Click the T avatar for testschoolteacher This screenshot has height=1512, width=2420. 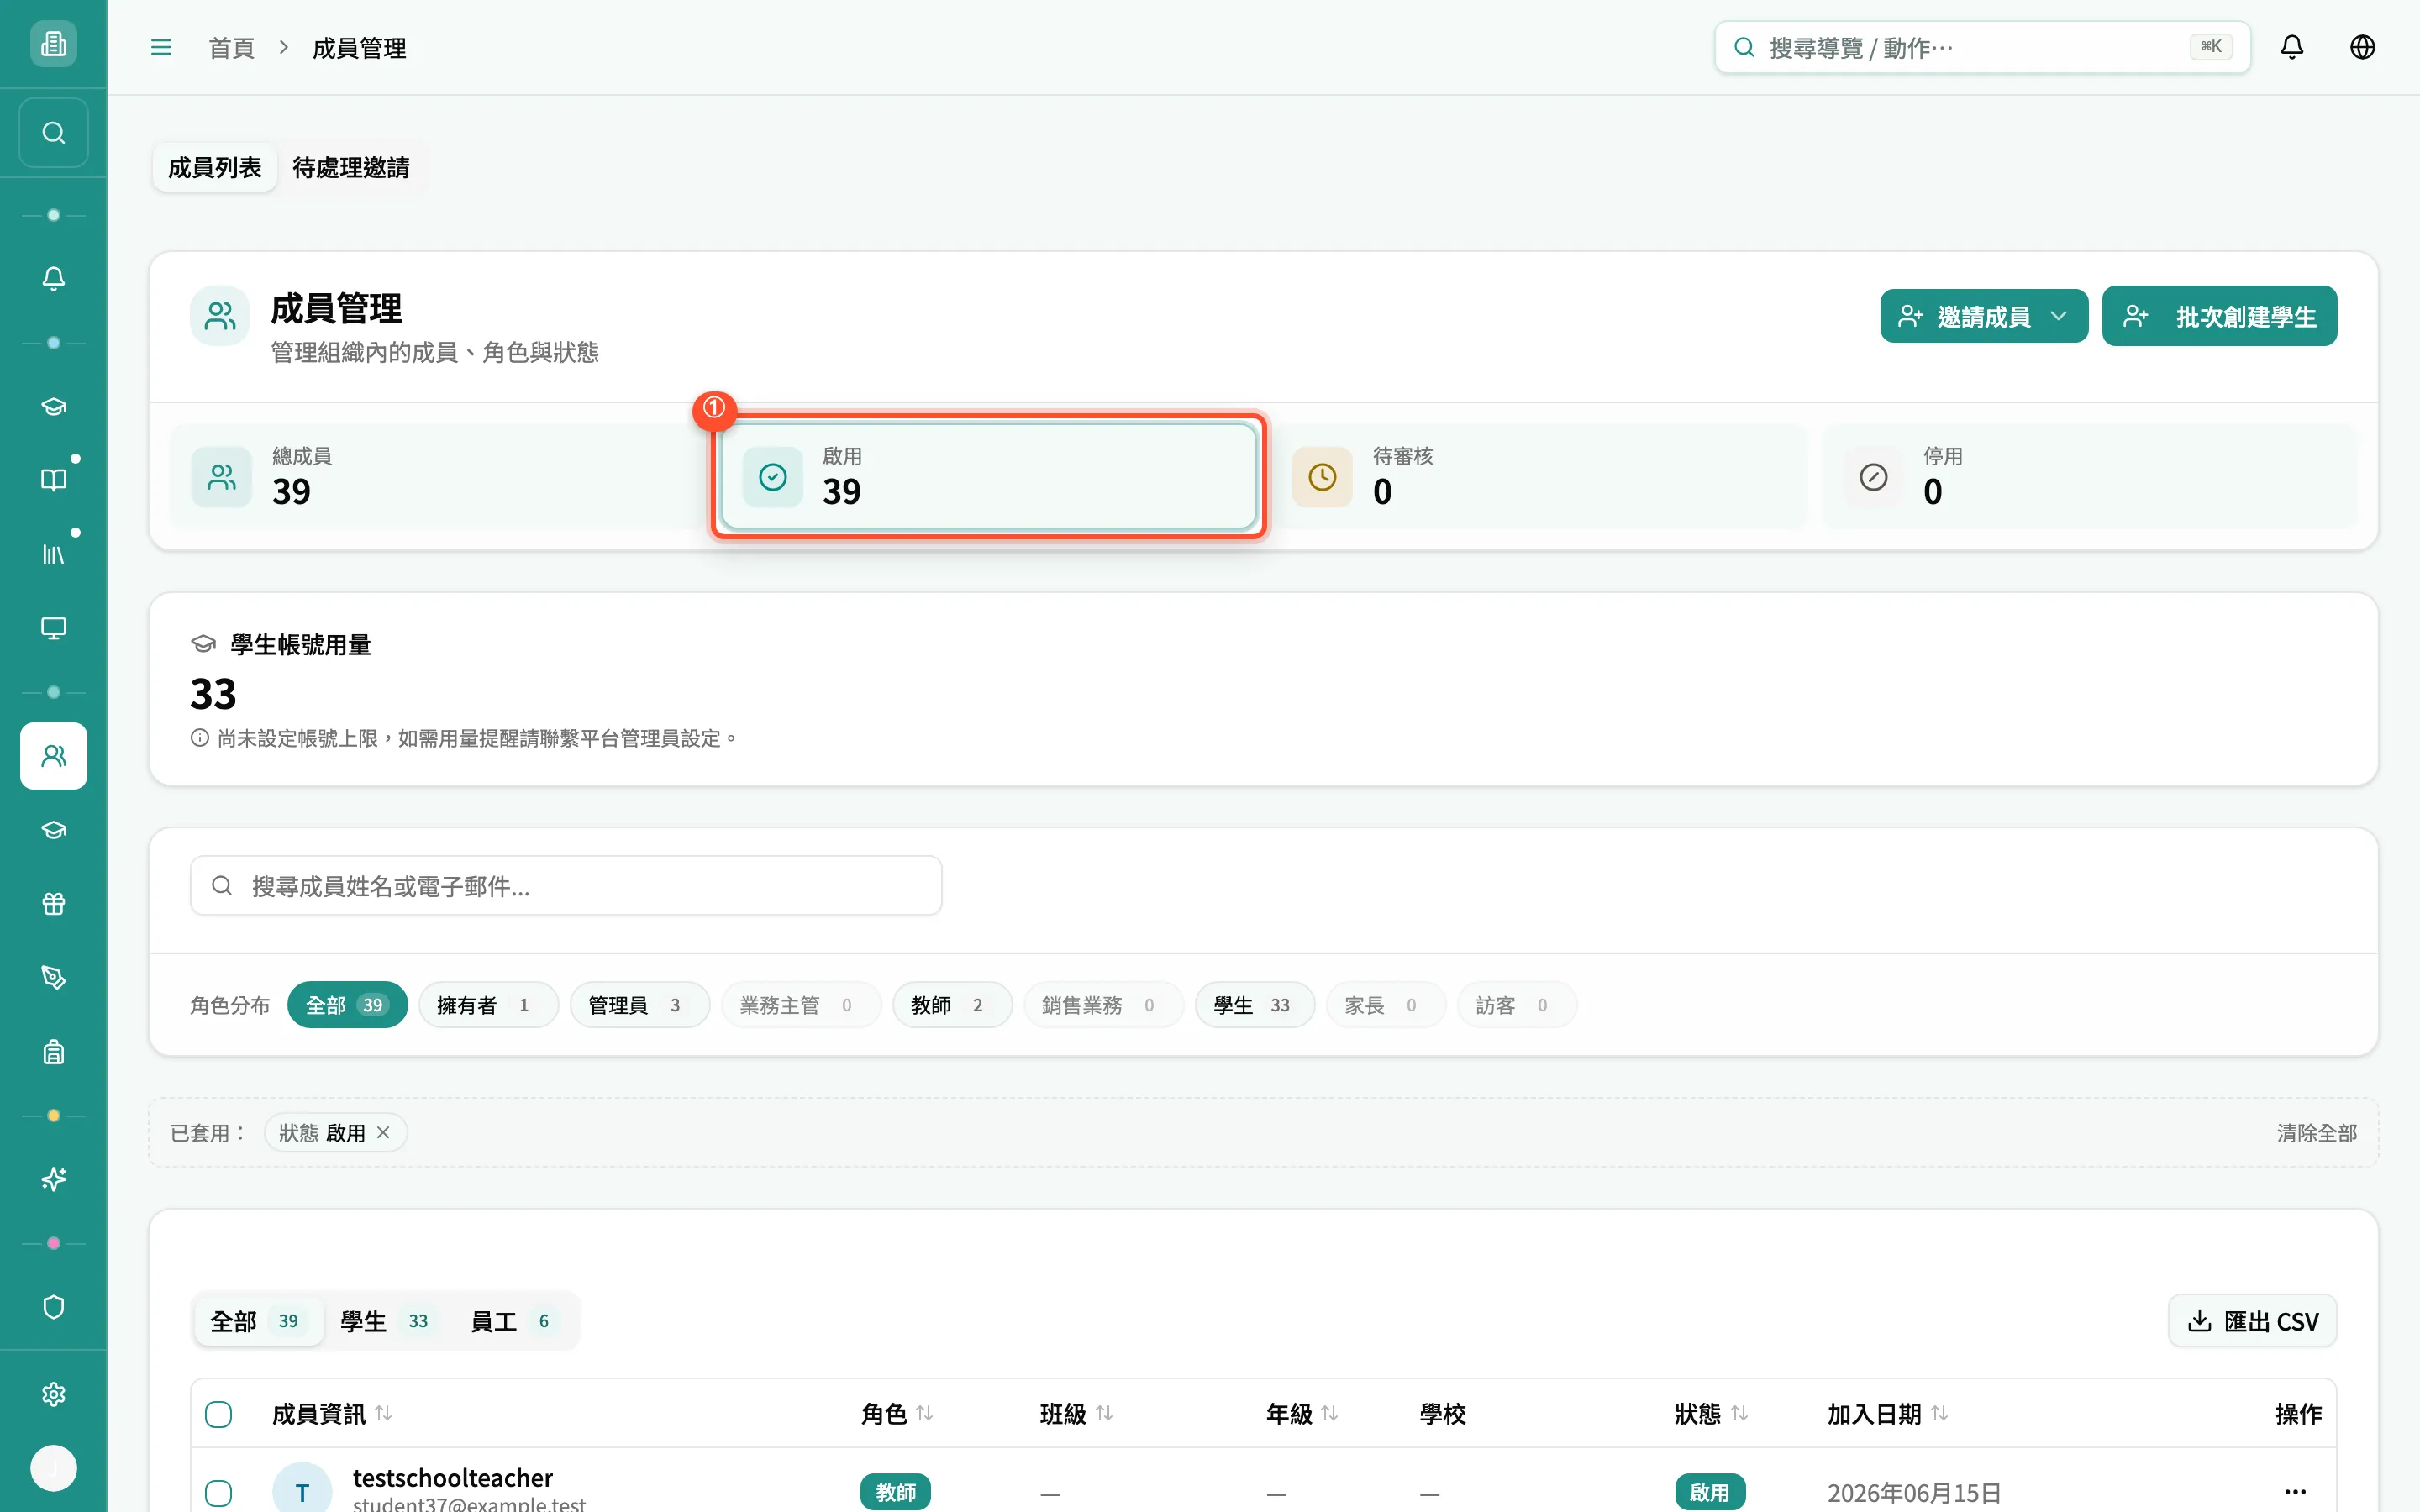coord(302,1490)
